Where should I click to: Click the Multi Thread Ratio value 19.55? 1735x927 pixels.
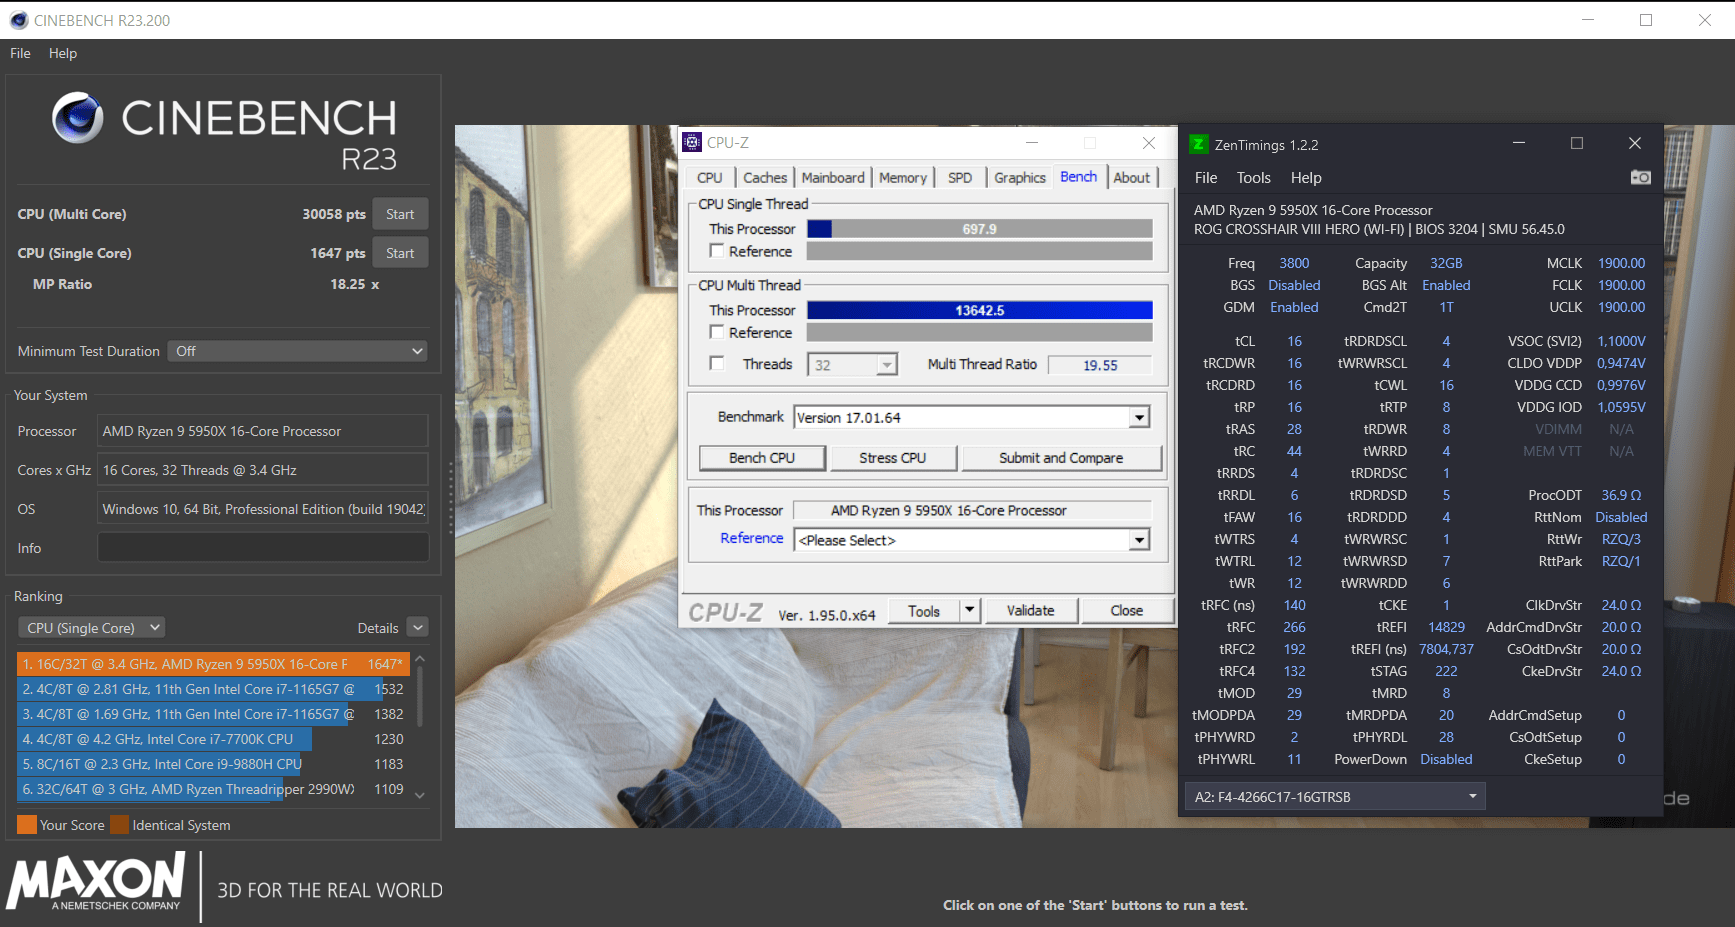pyautogui.click(x=1100, y=365)
